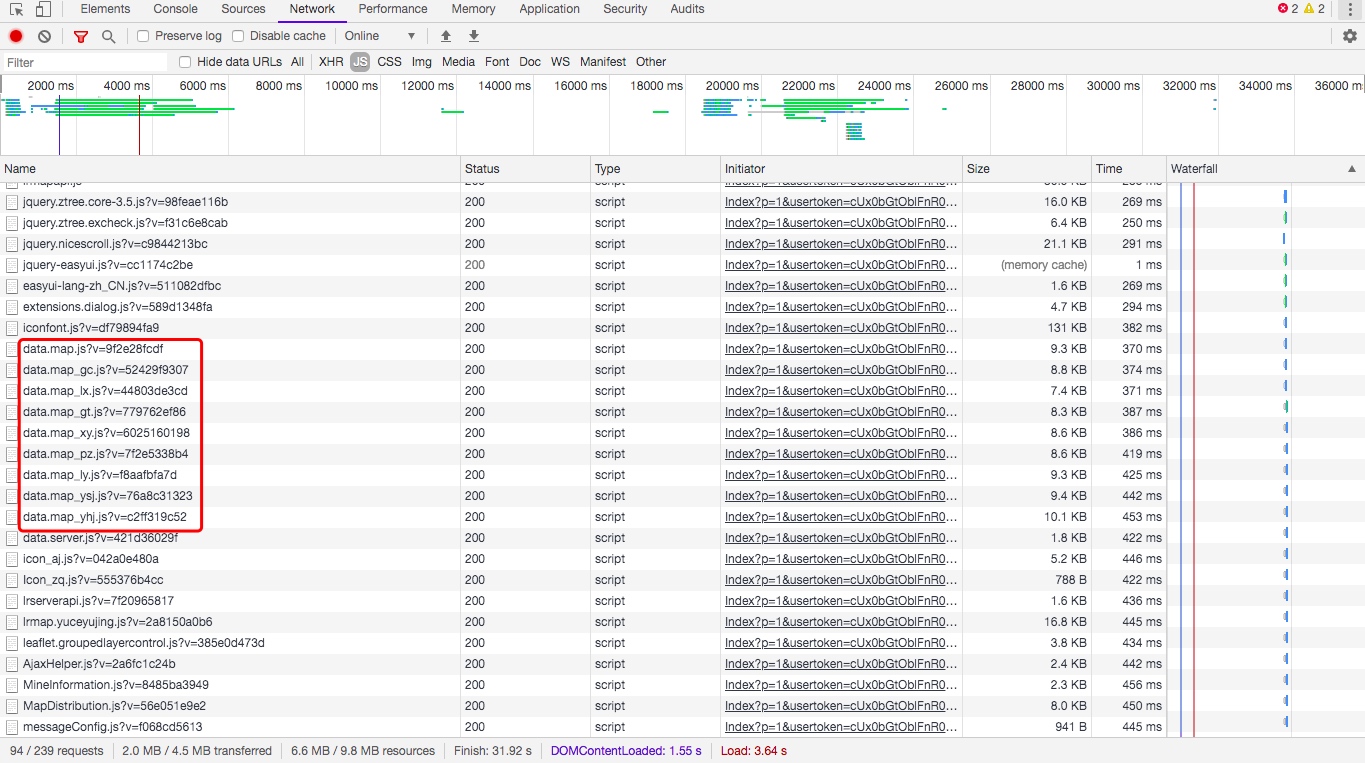Select the XHR filter type
The height and width of the screenshot is (763, 1365).
(x=331, y=62)
